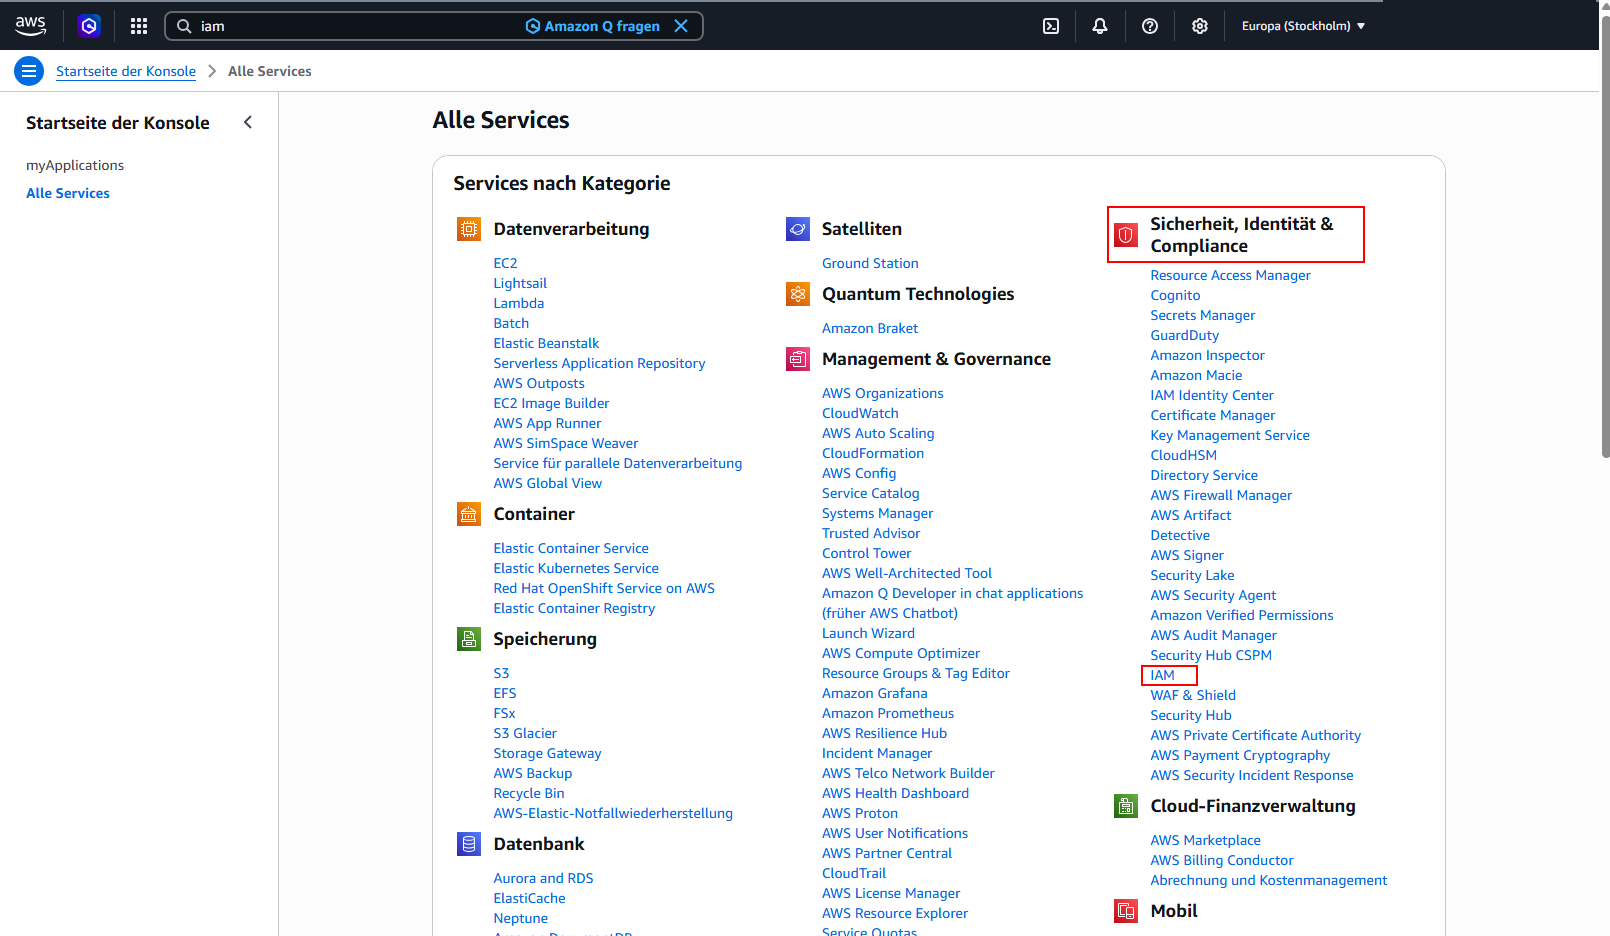The width and height of the screenshot is (1610, 936).
Task: Open the Ground Station link
Action: coord(870,263)
